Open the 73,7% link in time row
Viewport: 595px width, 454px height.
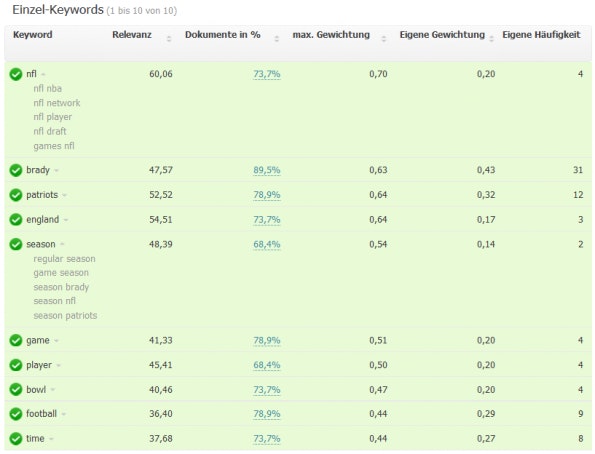coord(267,438)
